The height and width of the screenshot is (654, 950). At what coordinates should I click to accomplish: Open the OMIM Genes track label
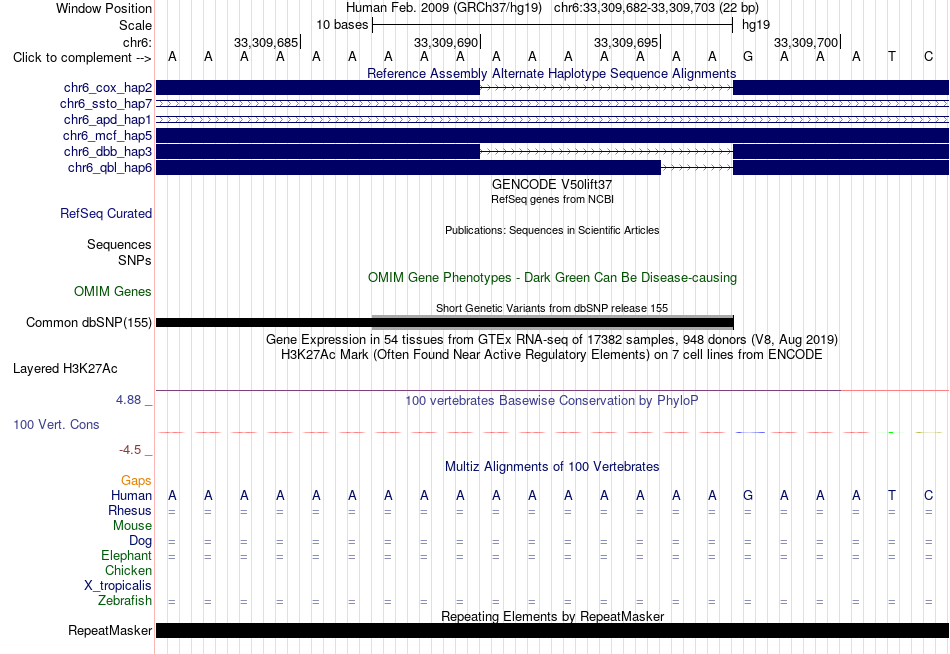pyautogui.click(x=112, y=292)
